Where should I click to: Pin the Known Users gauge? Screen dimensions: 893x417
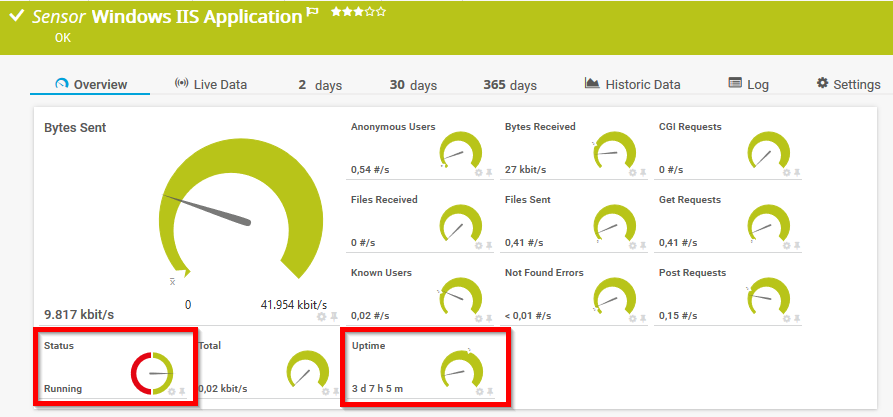489,318
